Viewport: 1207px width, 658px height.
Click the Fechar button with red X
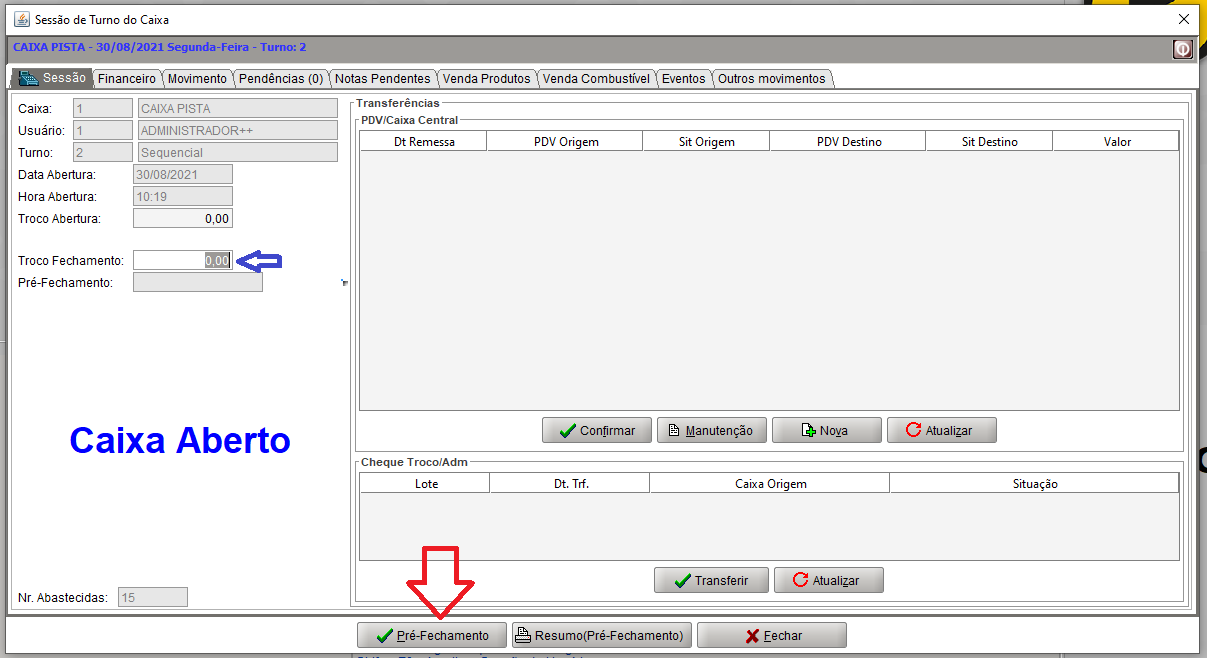pos(771,635)
